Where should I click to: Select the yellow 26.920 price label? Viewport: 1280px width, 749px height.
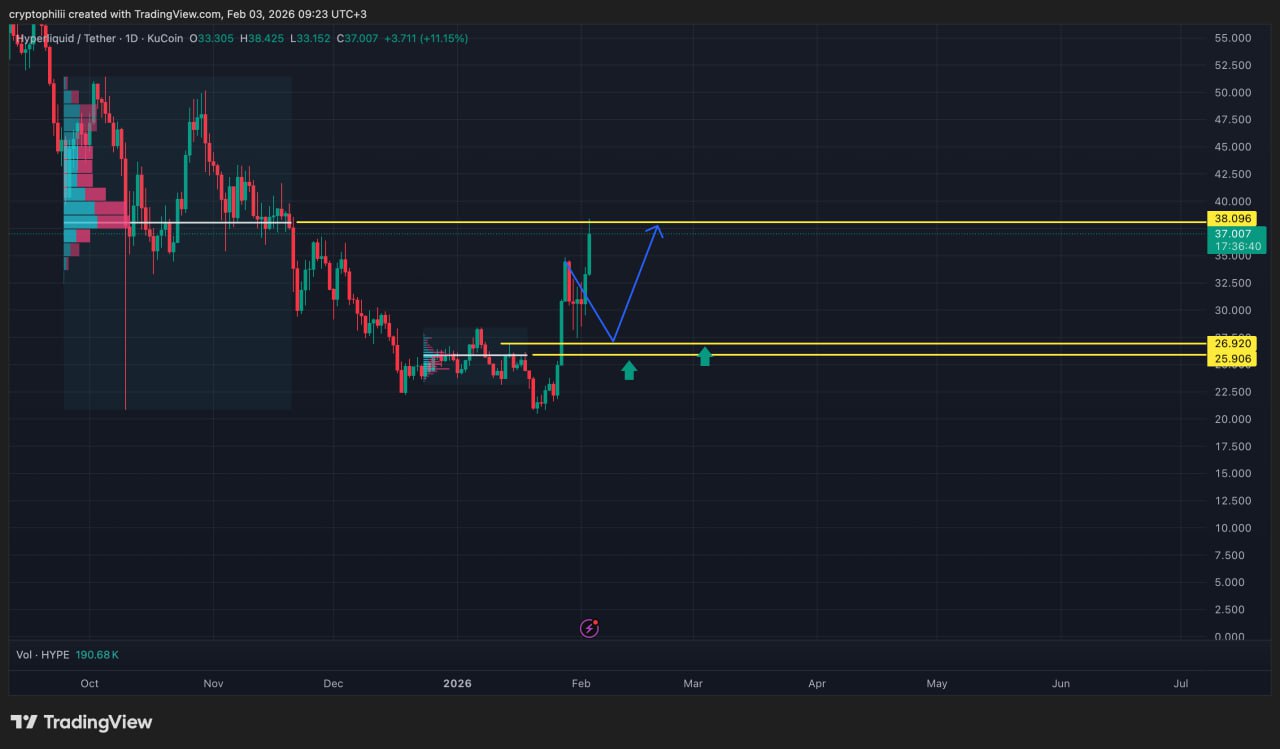tap(1230, 345)
